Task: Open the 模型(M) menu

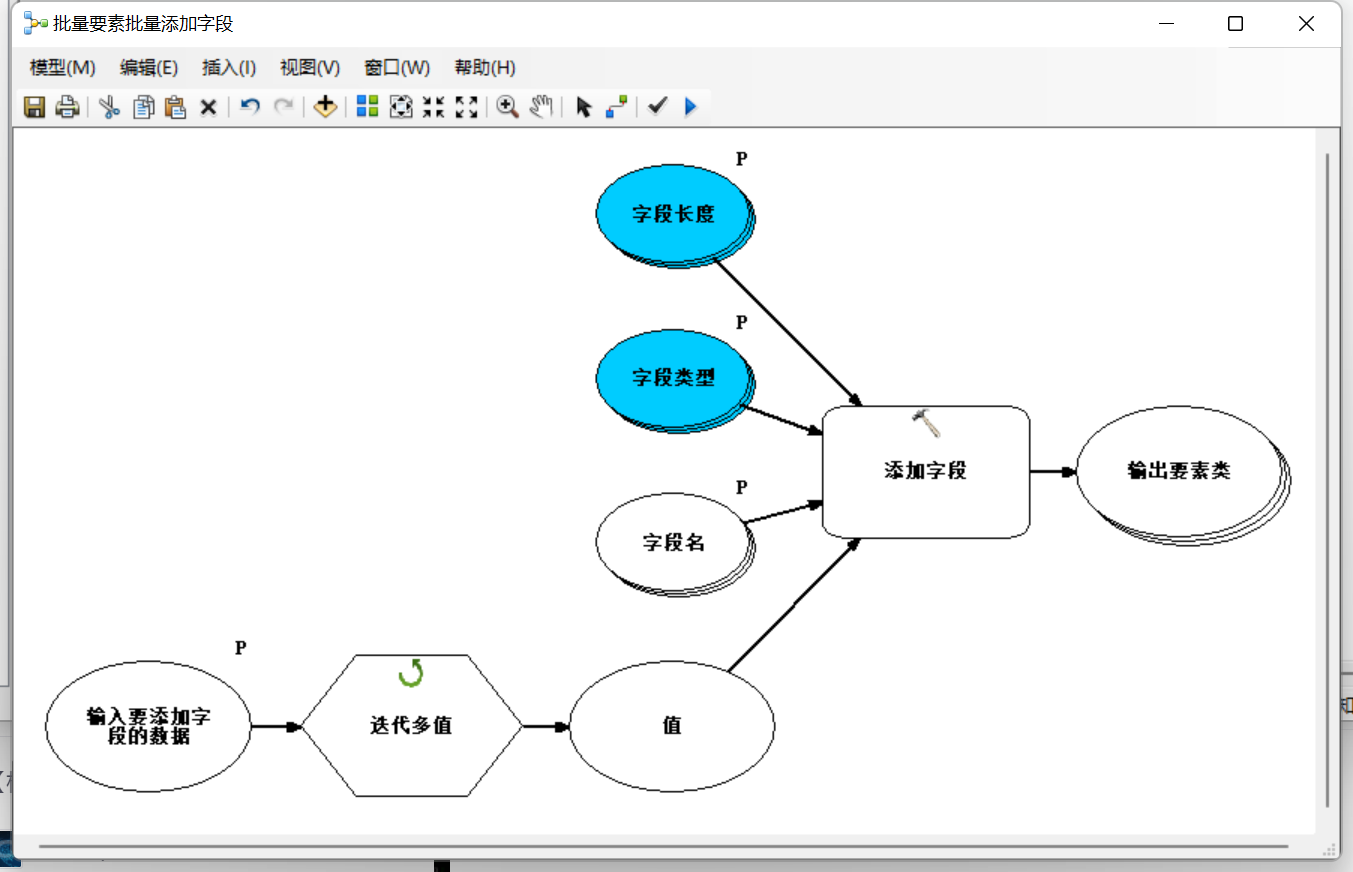Action: 62,68
